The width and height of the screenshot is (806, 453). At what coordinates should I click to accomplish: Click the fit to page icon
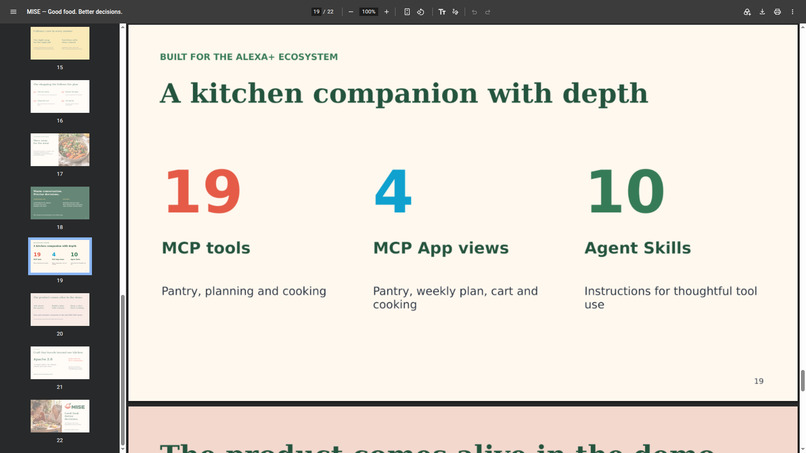click(x=407, y=12)
